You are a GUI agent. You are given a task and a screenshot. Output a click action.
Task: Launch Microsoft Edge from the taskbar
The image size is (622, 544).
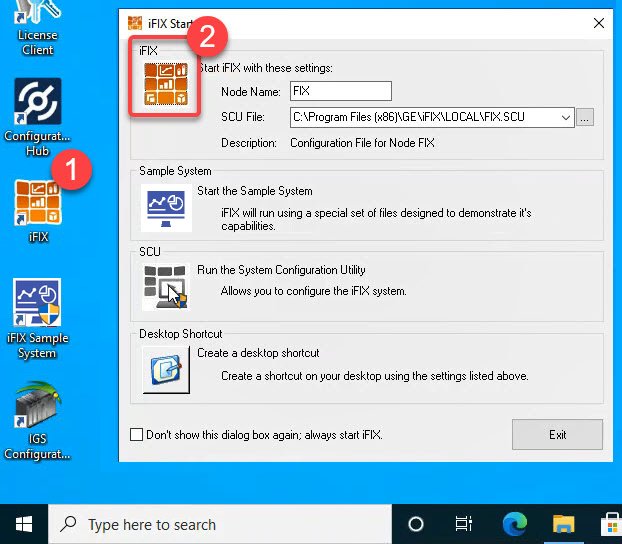click(514, 524)
